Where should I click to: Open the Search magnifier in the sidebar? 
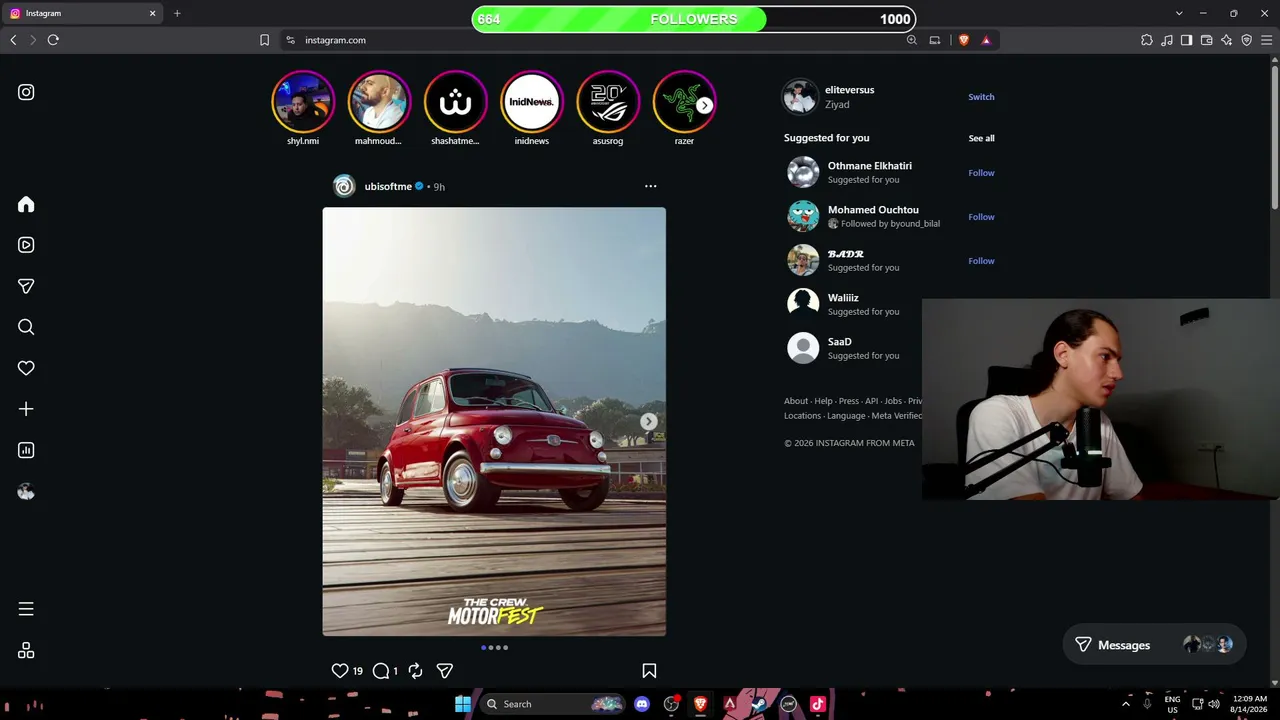[26, 327]
